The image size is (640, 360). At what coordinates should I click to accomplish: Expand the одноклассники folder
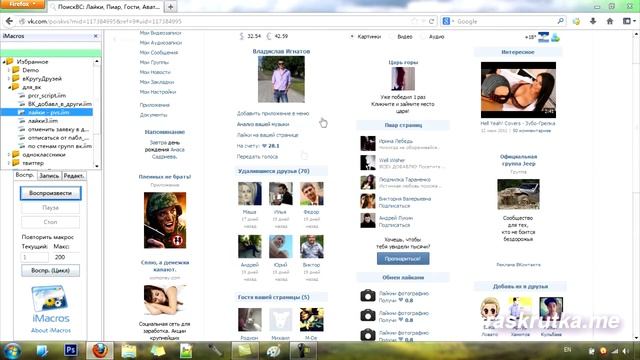(9, 155)
